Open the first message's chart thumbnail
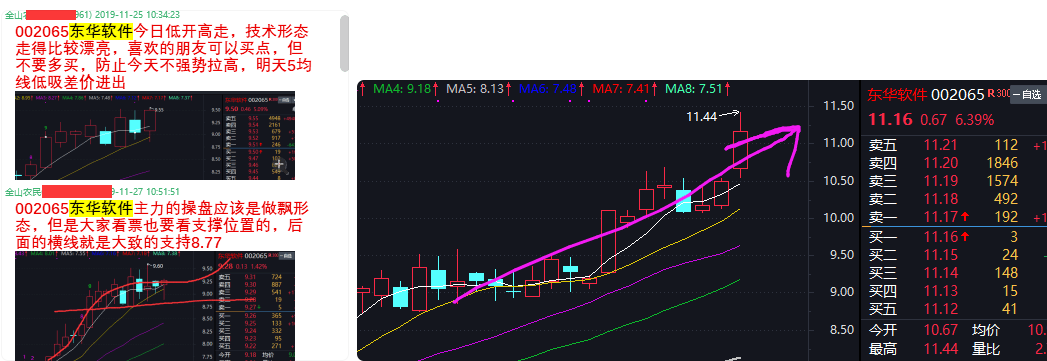Image resolution: width=1047 pixels, height=361 pixels. tap(155, 135)
